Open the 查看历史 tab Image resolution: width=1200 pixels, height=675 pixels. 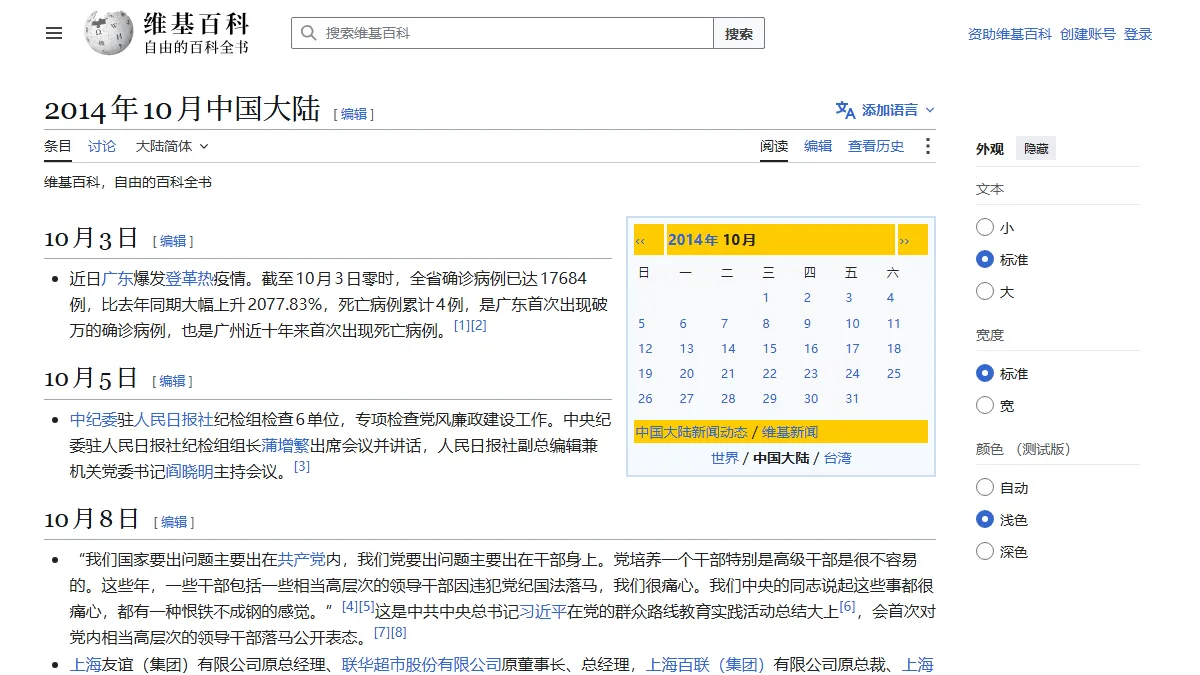(876, 146)
